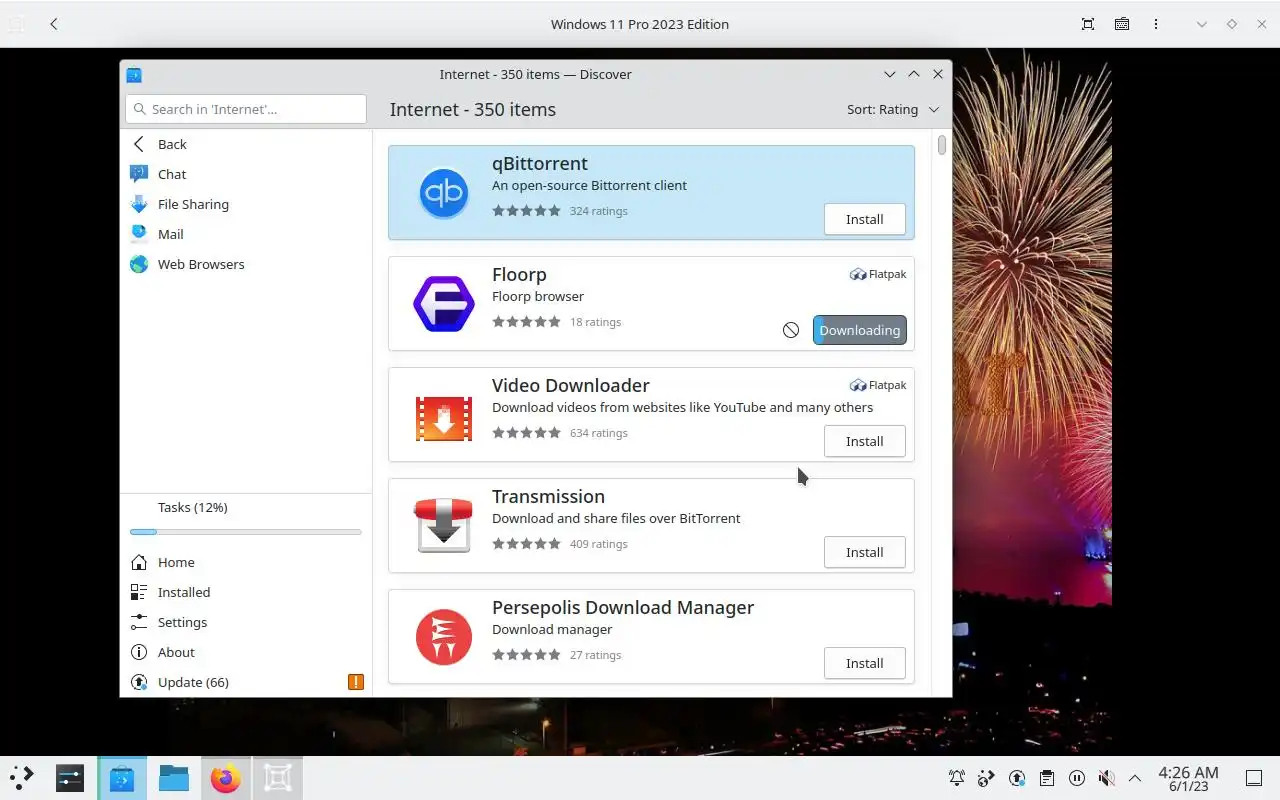Click the Web Browsers globe icon

139,264
